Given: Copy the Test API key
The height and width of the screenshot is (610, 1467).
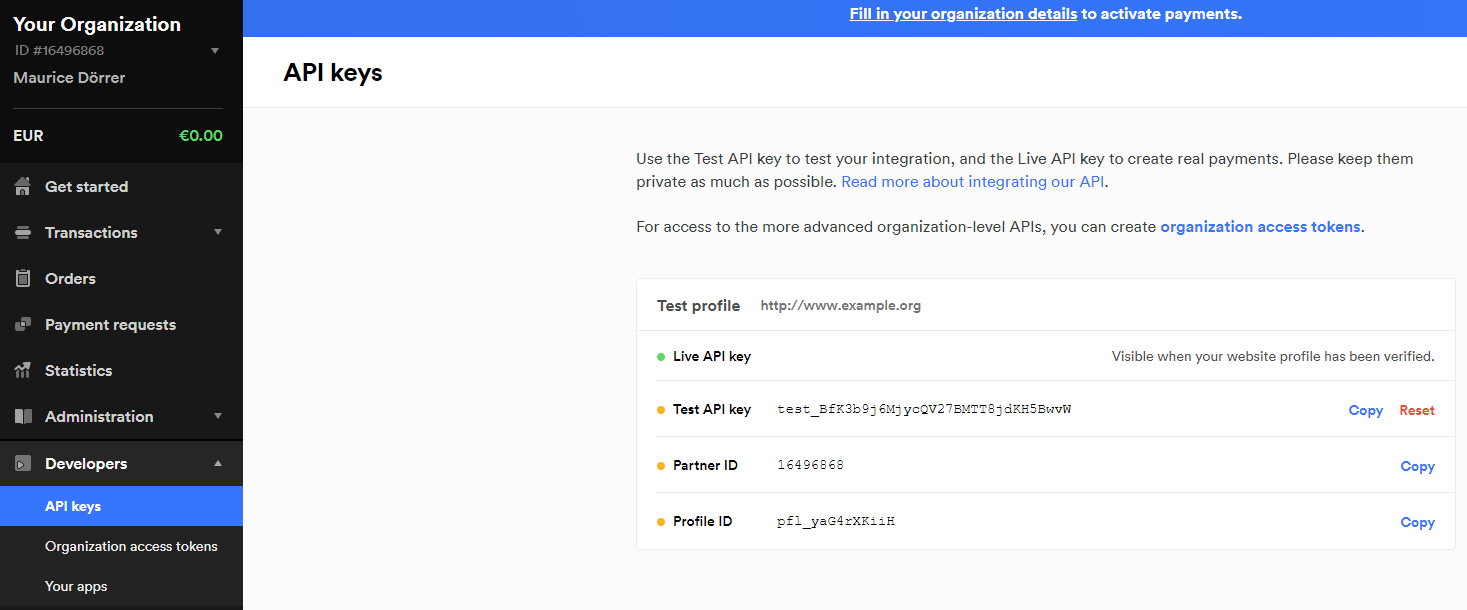Looking at the screenshot, I should tap(1365, 410).
